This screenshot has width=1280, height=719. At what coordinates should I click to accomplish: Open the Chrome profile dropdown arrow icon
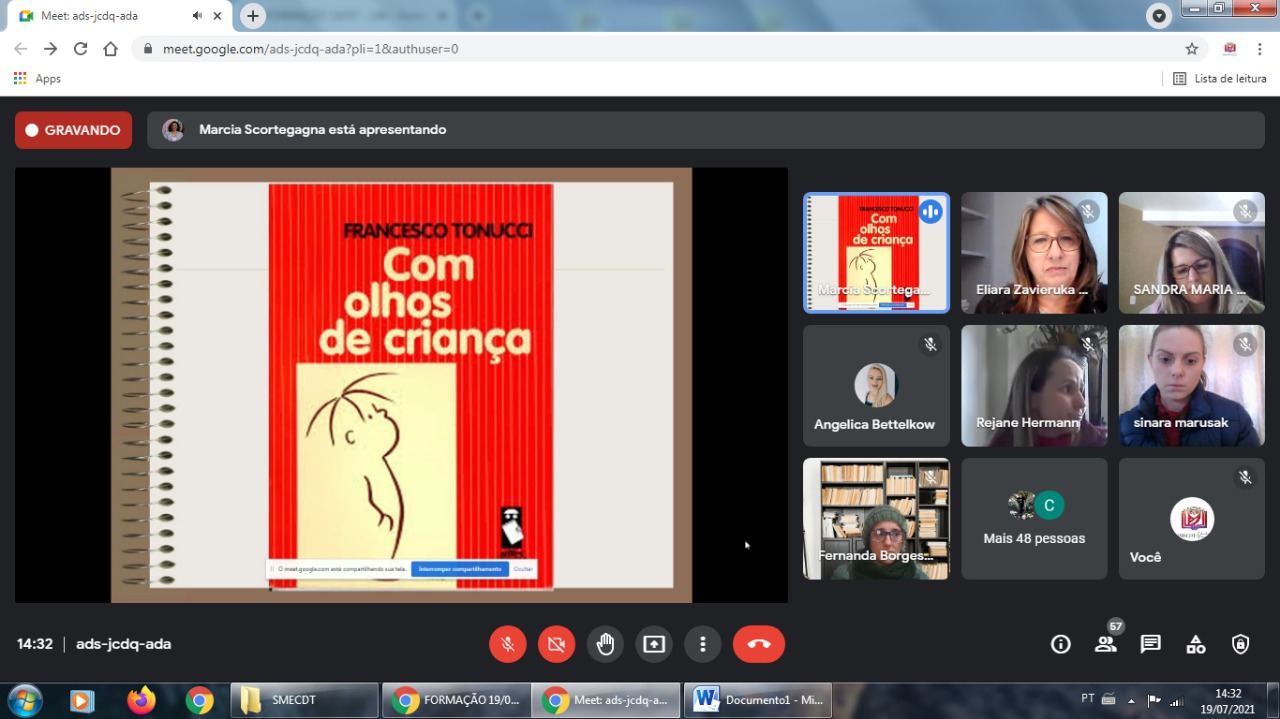pos(1159,15)
